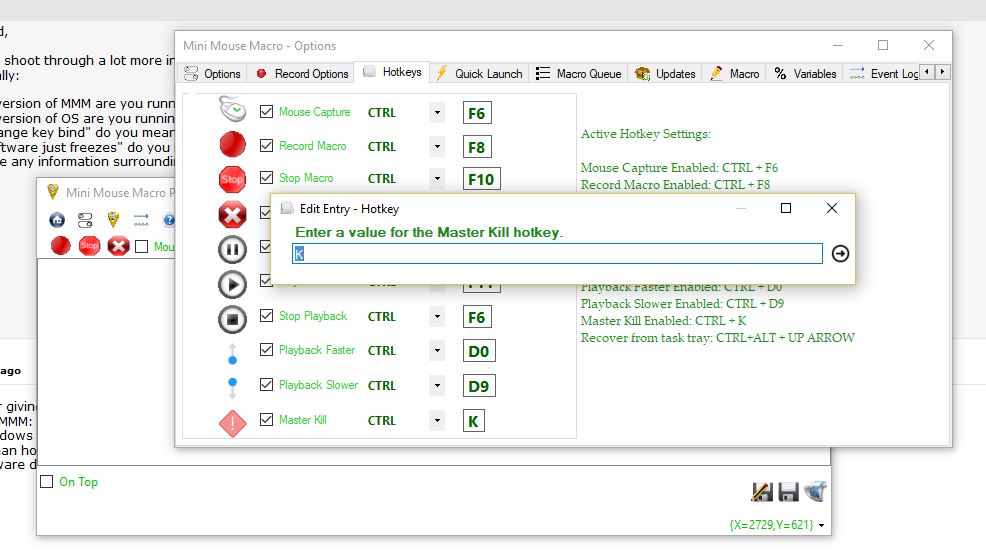Open the Quick Launch tab
The height and width of the screenshot is (560, 986).
[479, 74]
